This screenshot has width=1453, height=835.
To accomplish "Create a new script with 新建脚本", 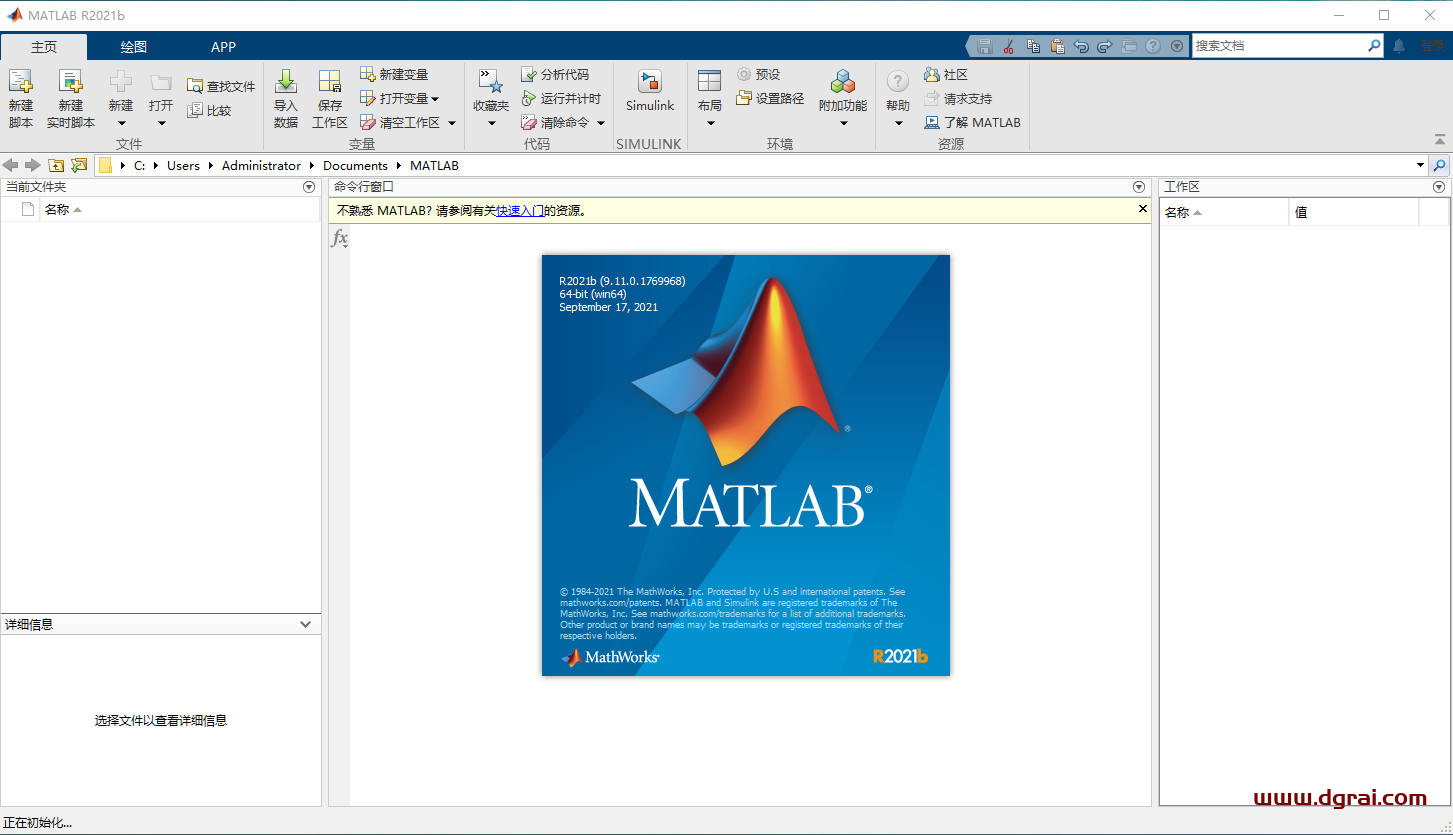I will click(x=21, y=97).
